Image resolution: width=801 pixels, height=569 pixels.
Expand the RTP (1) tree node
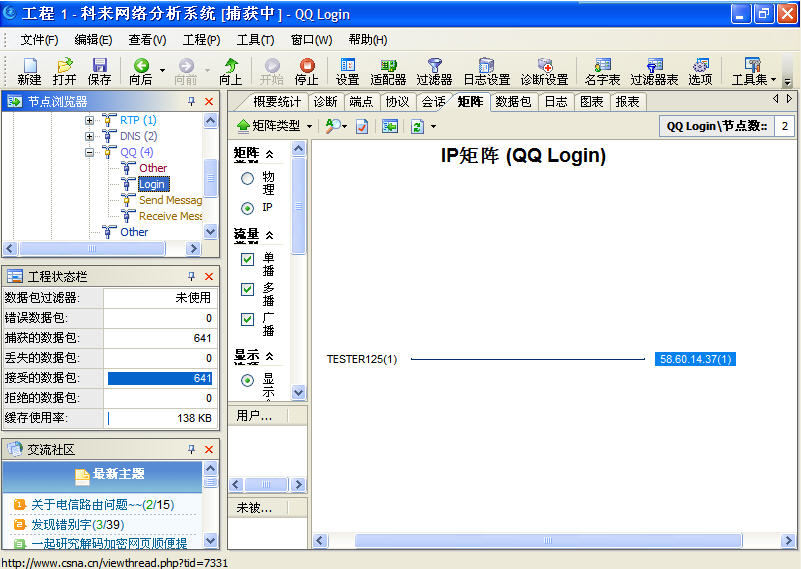(89, 121)
